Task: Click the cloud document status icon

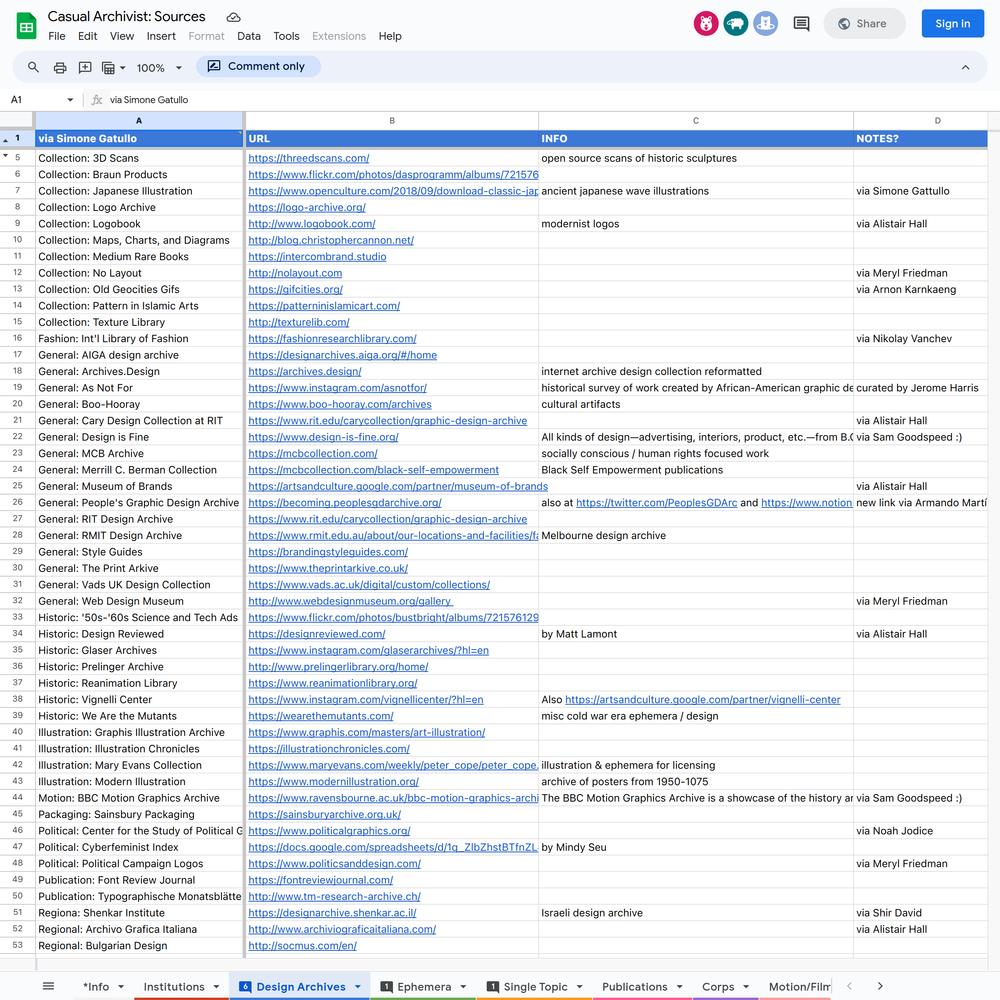Action: [x=233, y=17]
